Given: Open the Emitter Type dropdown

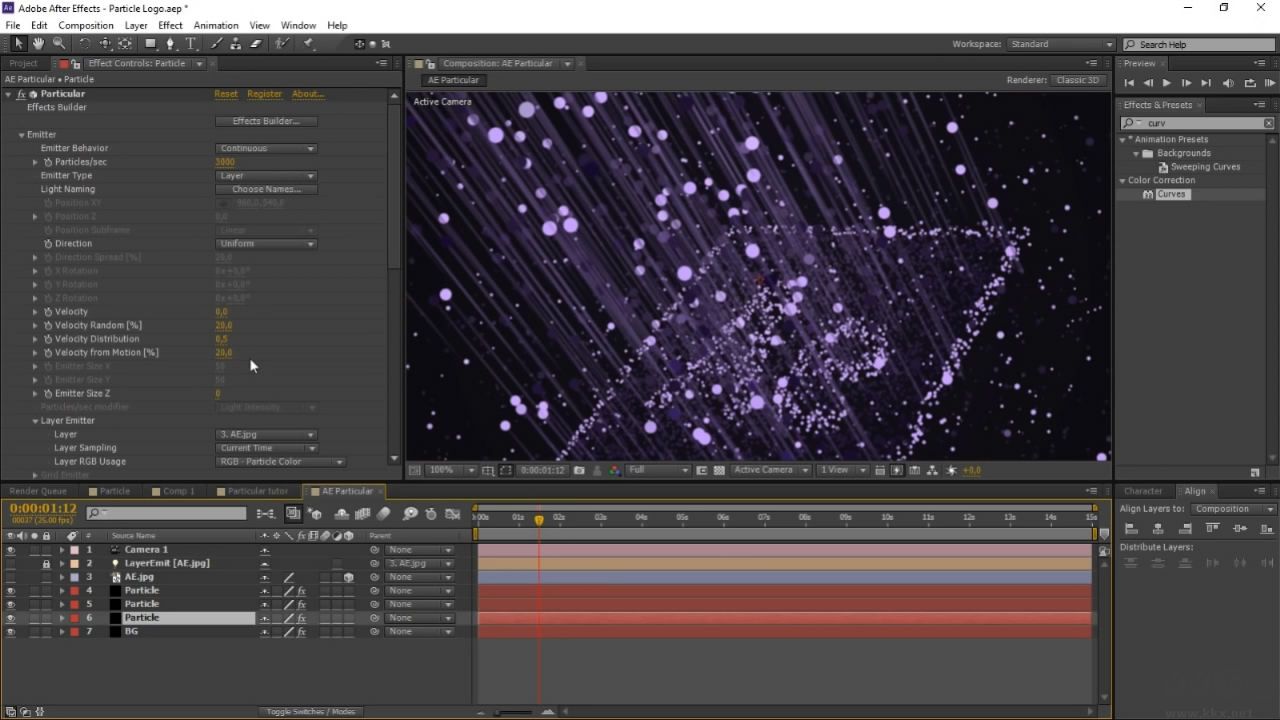Looking at the screenshot, I should 266,176.
